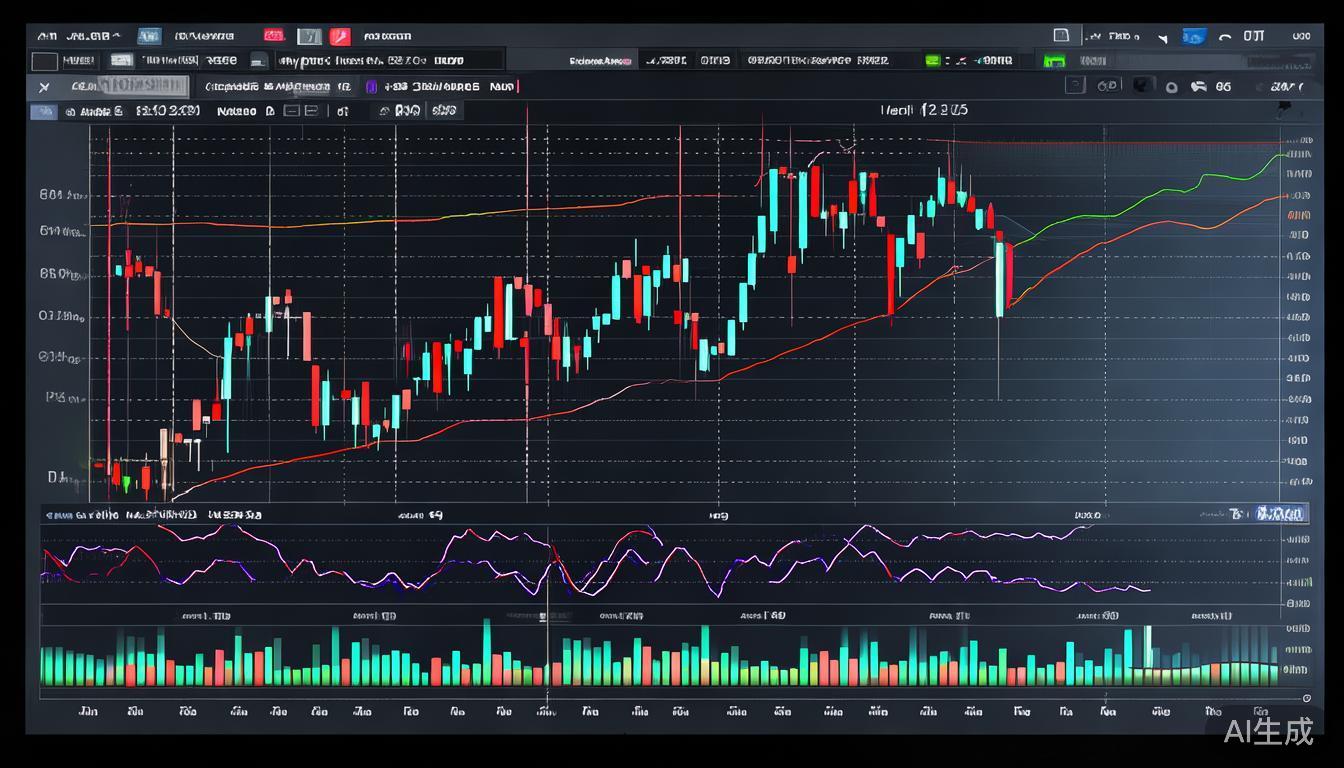1344x768 pixels.
Task: Click the blue button at left of fourth row
Action: pos(44,112)
